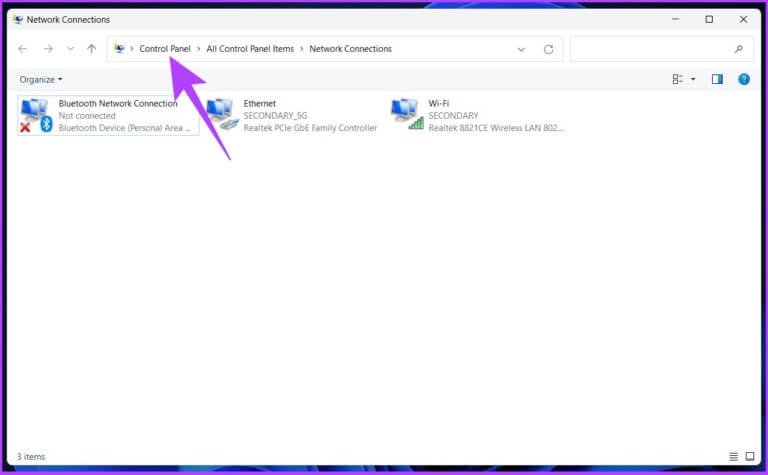This screenshot has width=768, height=475.
Task: Click the change view icon
Action: 677,79
